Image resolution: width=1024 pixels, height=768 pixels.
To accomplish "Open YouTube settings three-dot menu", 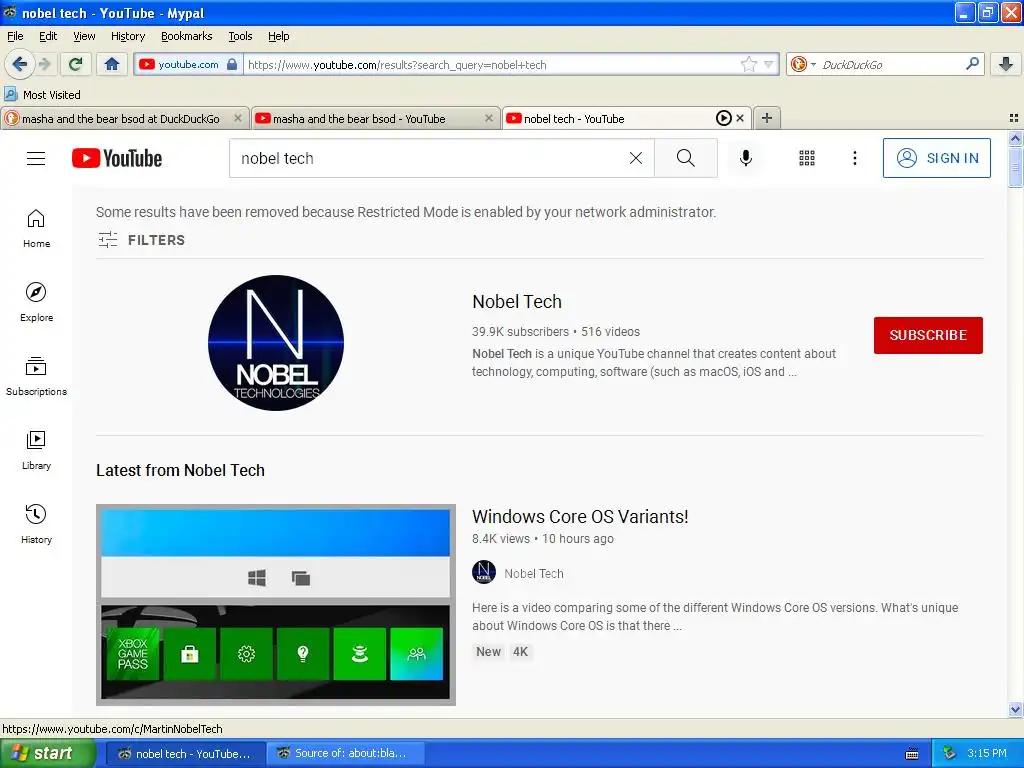I will pyautogui.click(x=854, y=158).
